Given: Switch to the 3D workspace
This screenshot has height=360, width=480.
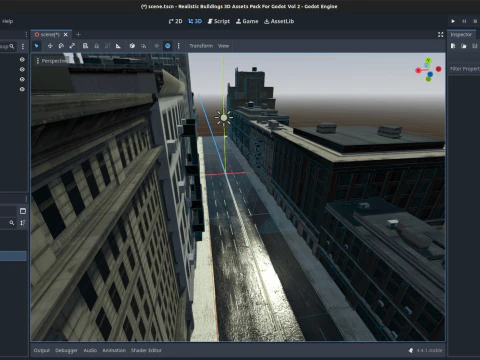Looking at the screenshot, I should [x=195, y=21].
